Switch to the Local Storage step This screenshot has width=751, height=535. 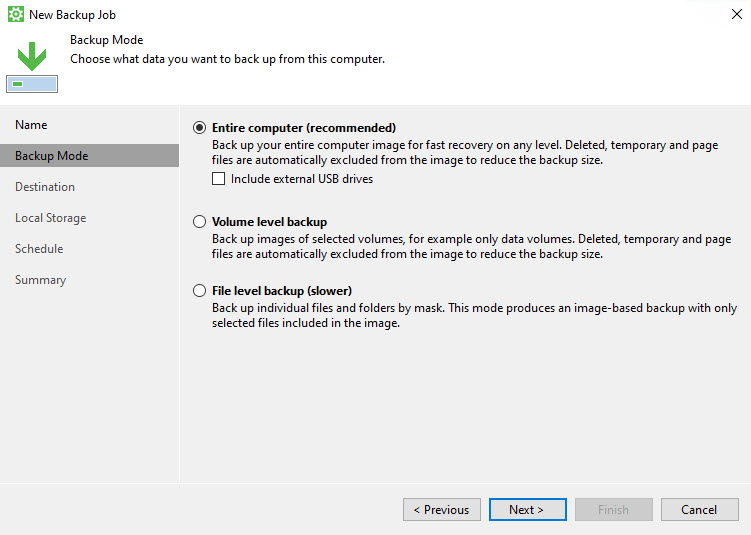click(50, 218)
